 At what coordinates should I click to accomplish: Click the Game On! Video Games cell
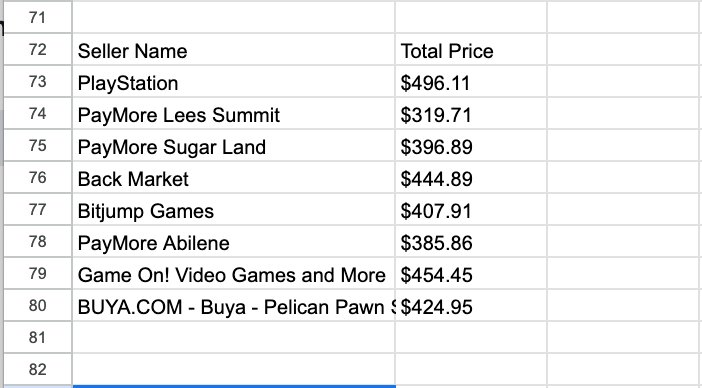point(233,274)
